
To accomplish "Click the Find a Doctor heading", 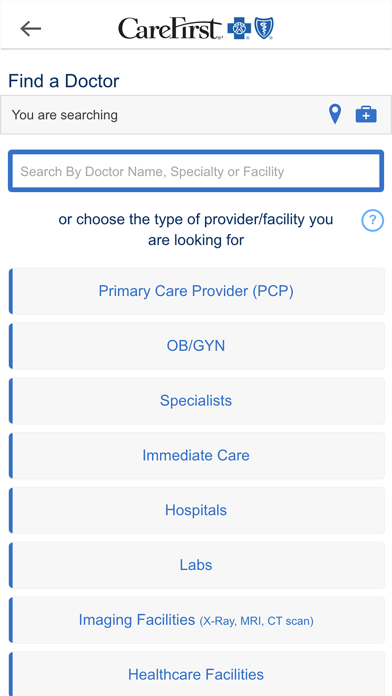I will coord(63,81).
